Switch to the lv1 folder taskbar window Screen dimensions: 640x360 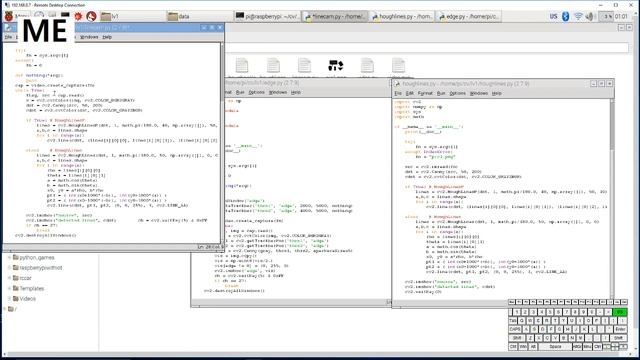tap(133, 16)
